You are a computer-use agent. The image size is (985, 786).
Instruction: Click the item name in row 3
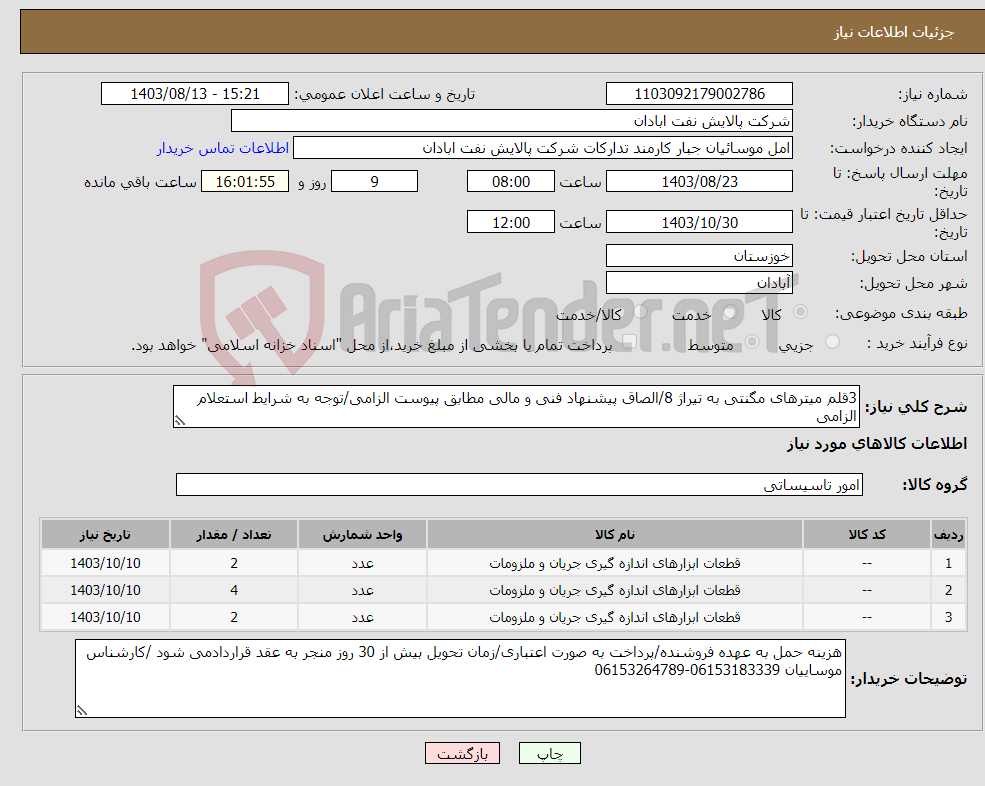[615, 618]
